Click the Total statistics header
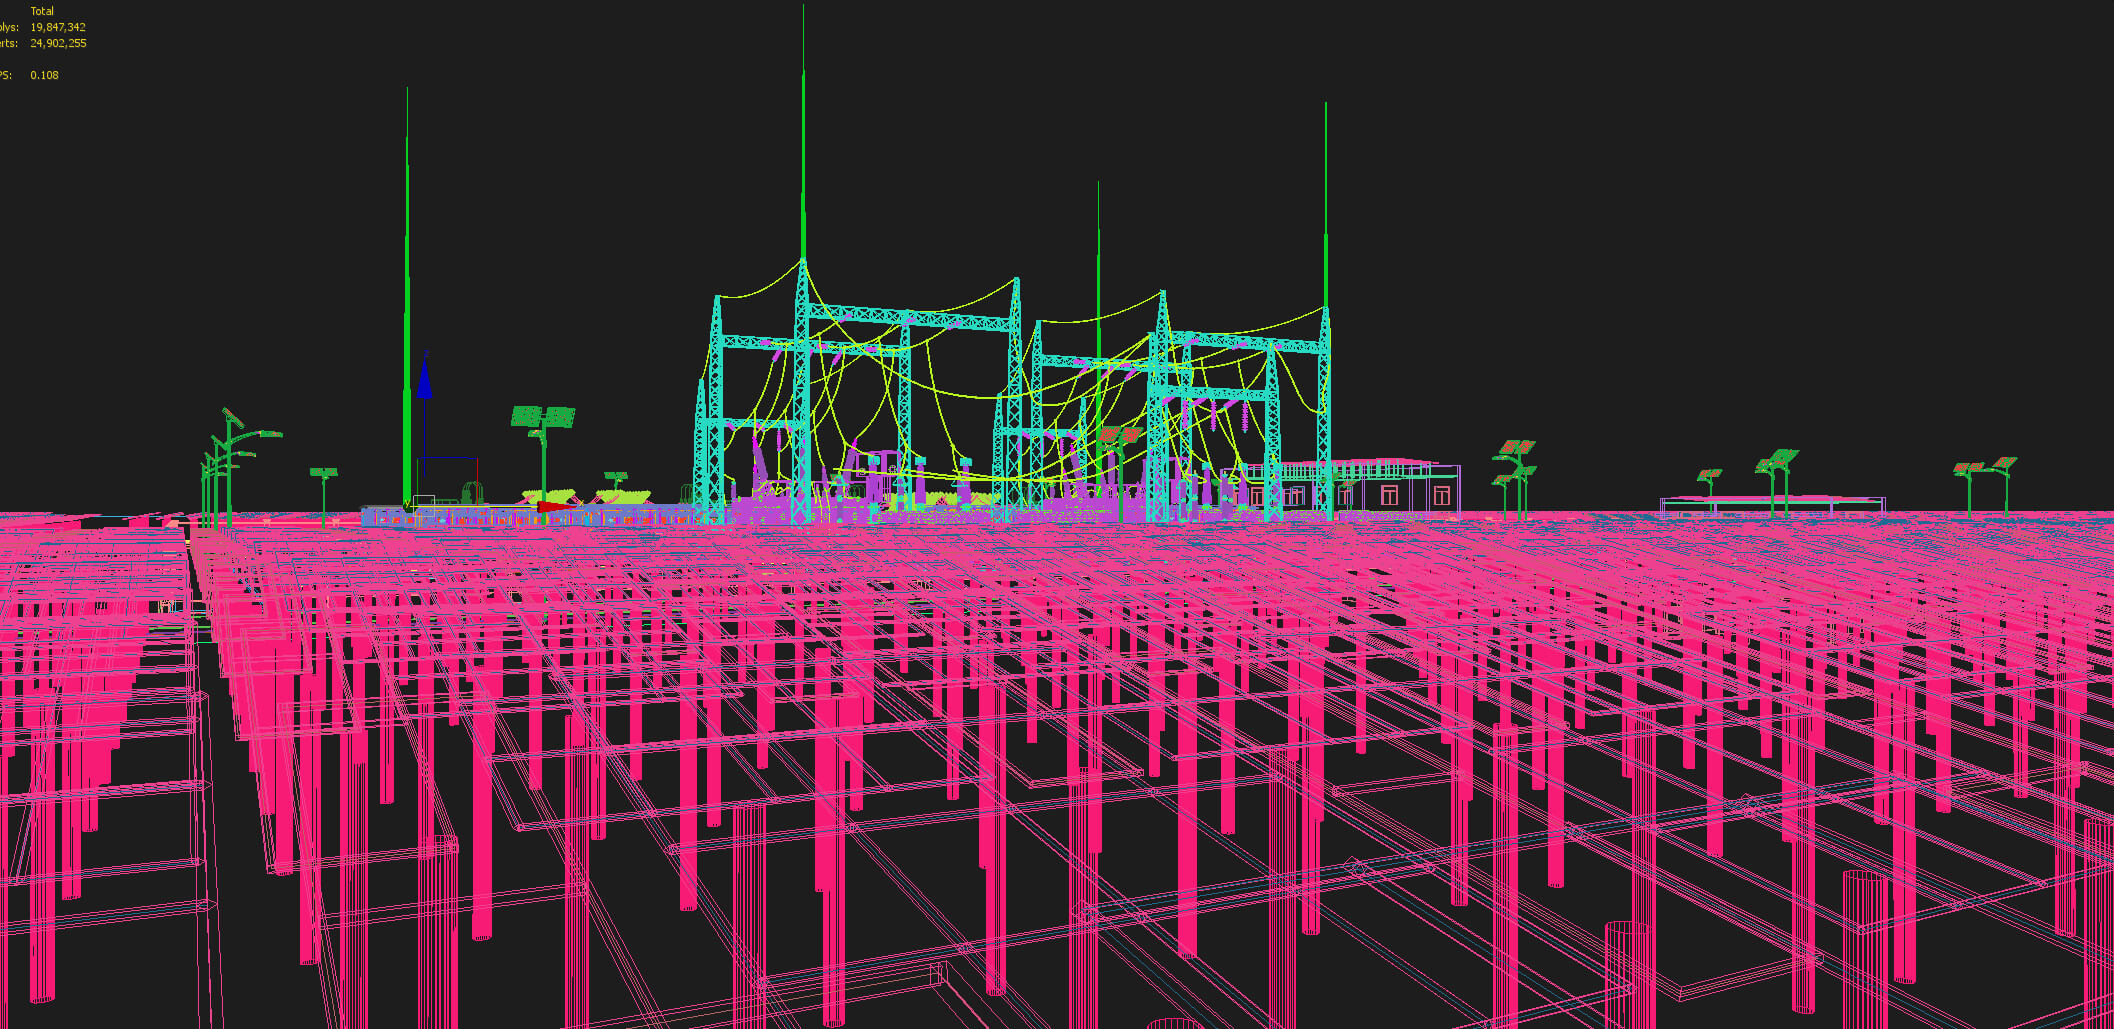The image size is (2114, 1029). point(42,11)
